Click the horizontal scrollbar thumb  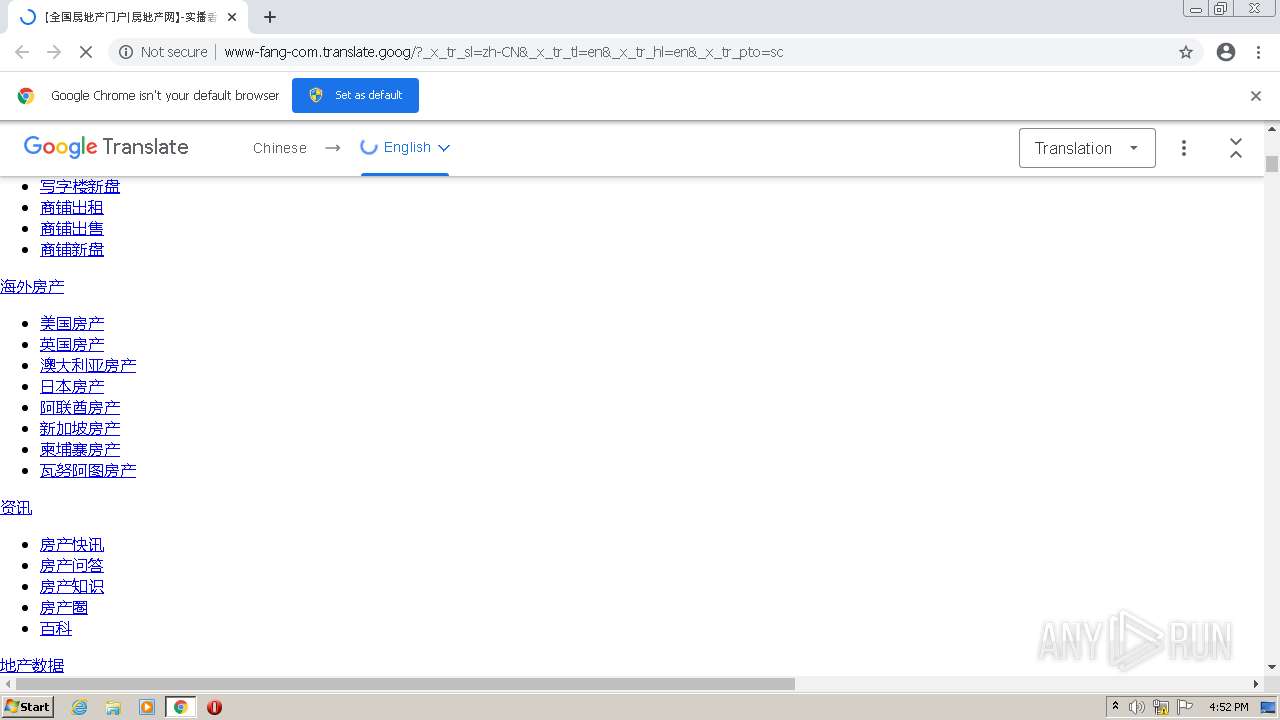tap(405, 684)
